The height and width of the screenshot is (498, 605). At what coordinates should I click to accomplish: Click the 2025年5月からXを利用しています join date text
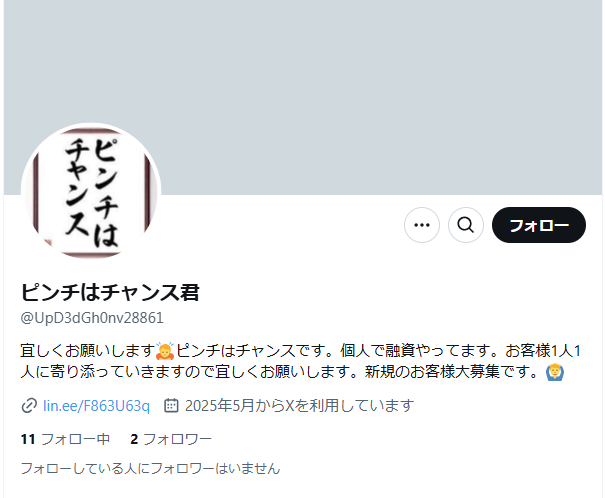299,406
